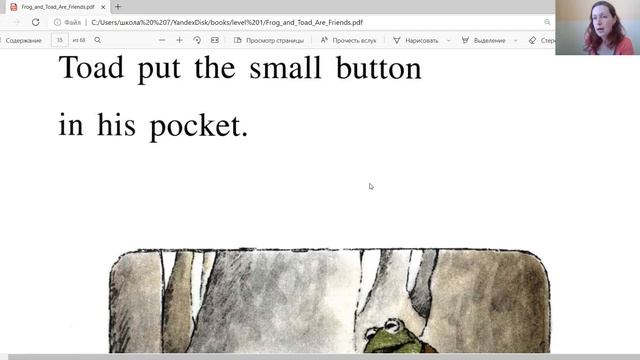Viewport: 640px width, 360px height.
Task: Click the word "pocket." in the text
Action: pyautogui.click(x=199, y=127)
